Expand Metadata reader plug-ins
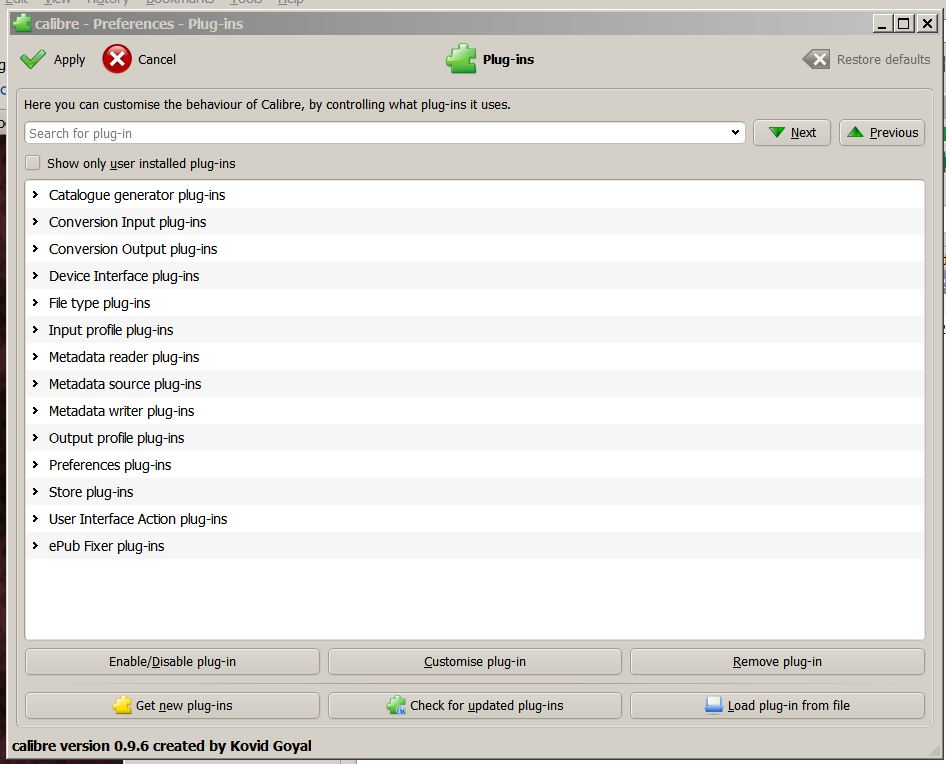 (x=35, y=357)
